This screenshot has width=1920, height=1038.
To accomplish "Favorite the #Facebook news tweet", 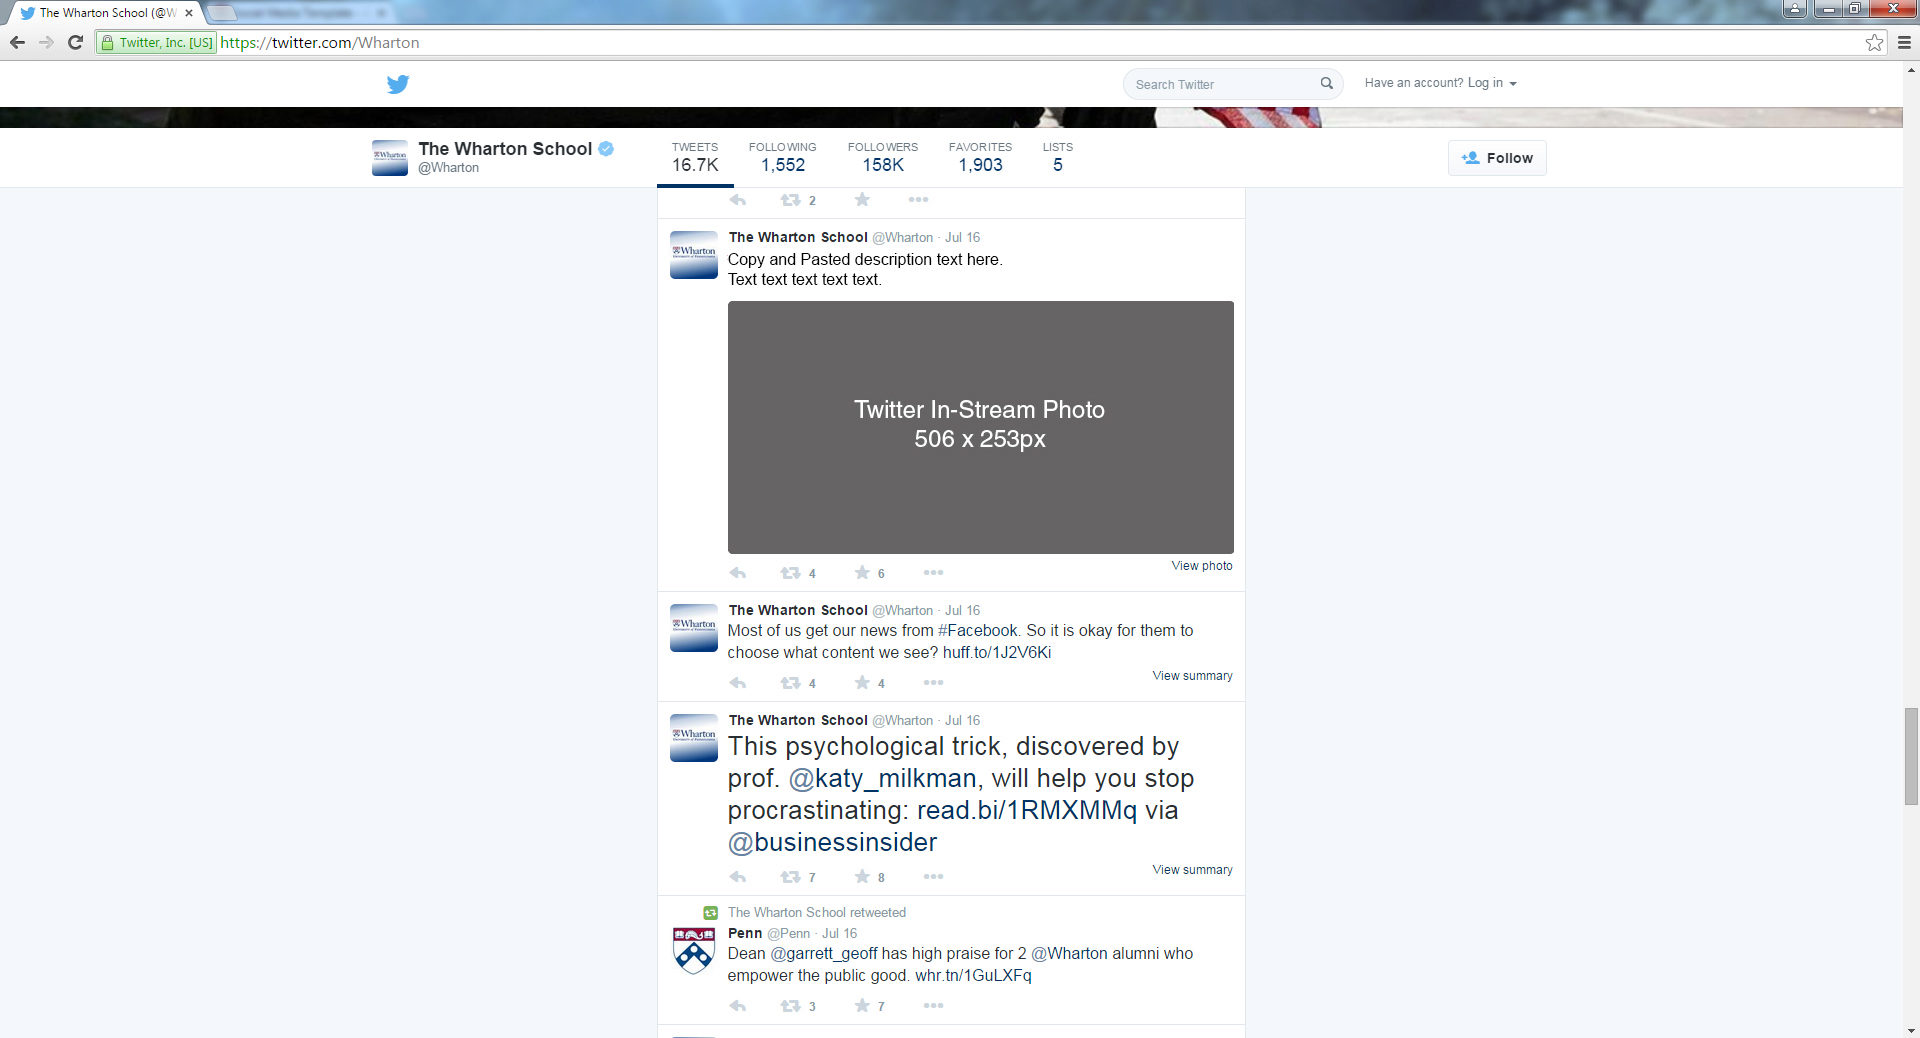I will click(862, 683).
